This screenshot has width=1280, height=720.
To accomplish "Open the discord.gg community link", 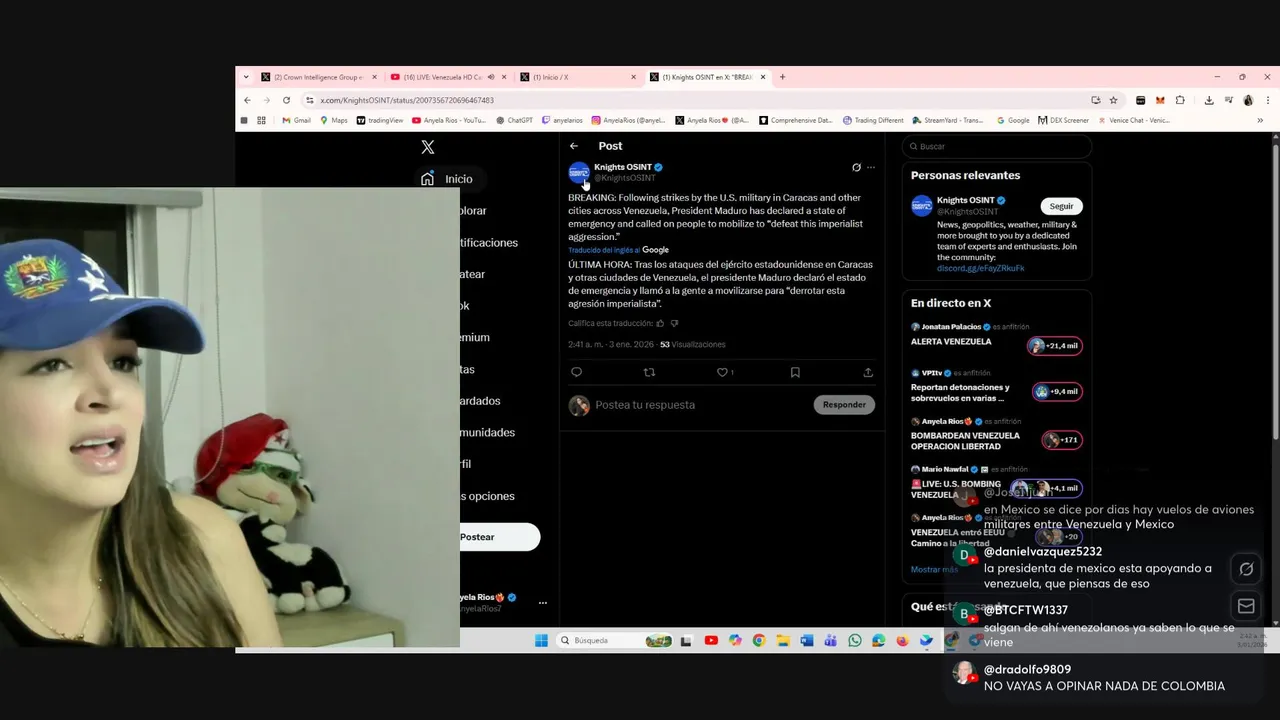I will 981,268.
